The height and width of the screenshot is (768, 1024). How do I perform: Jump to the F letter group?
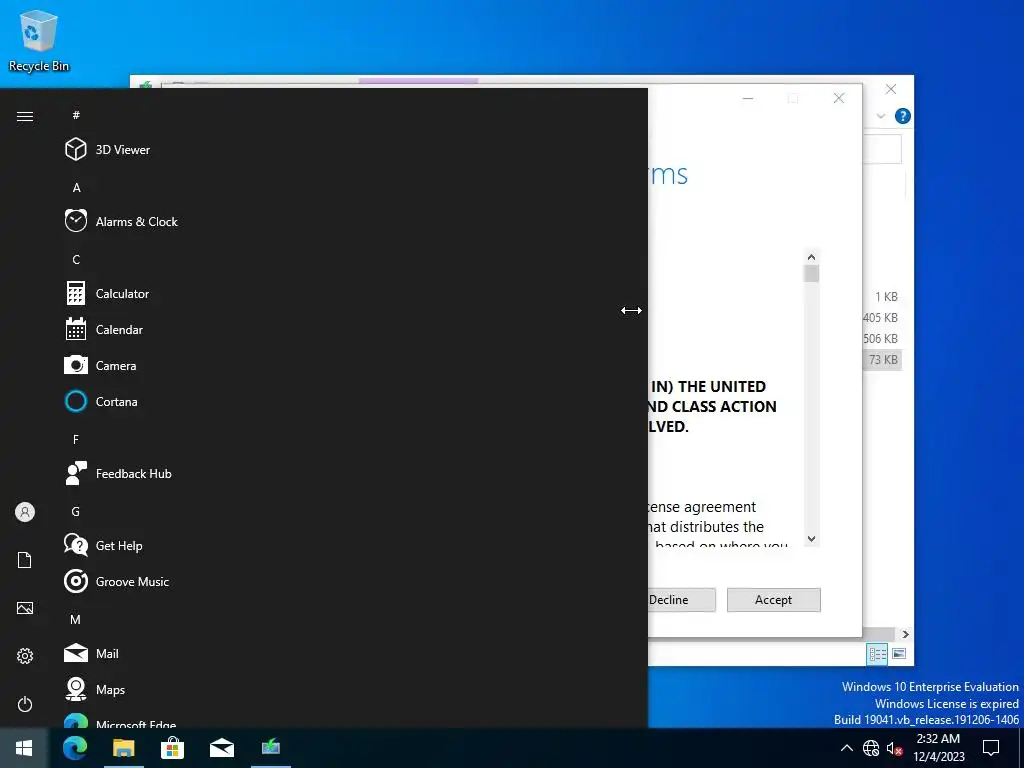[x=76, y=440]
